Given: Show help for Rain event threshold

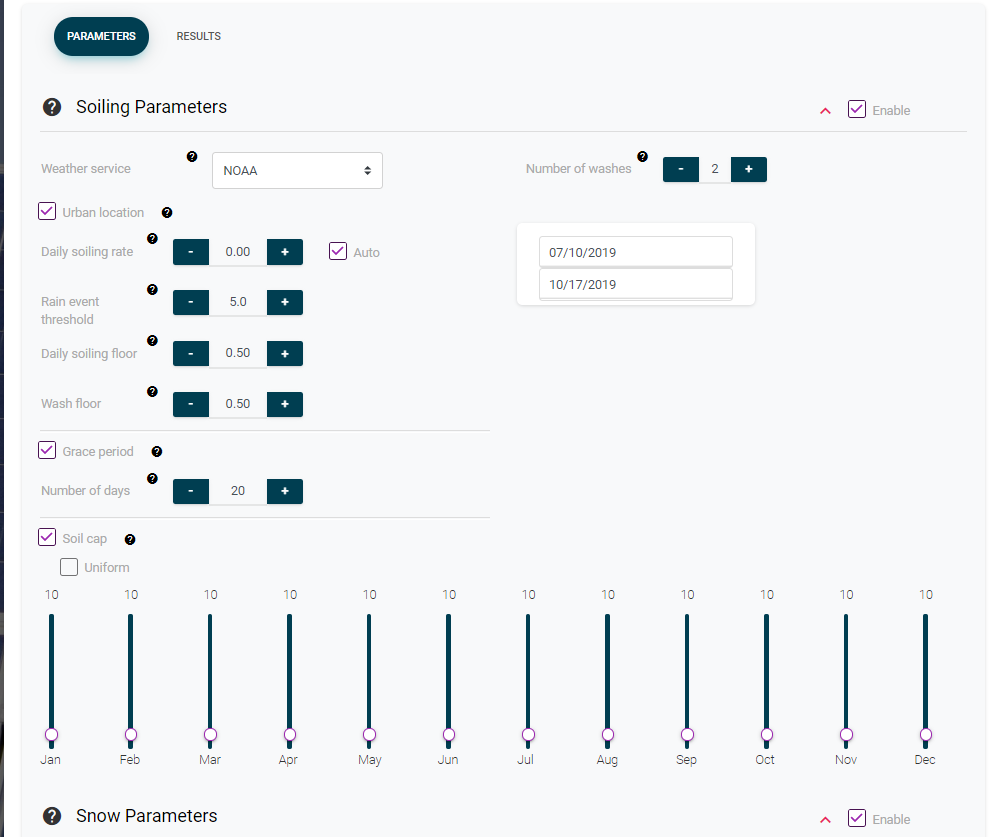Looking at the screenshot, I should click(x=152, y=290).
